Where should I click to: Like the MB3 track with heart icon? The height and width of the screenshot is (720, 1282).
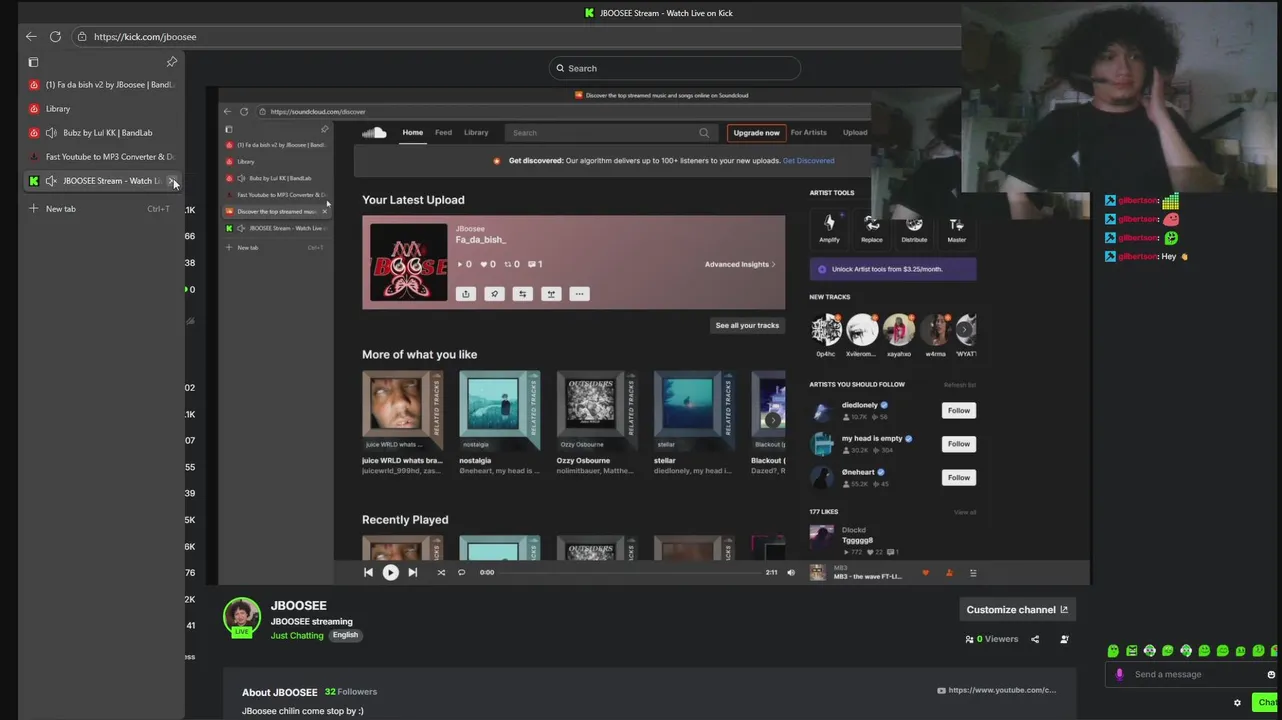(925, 573)
